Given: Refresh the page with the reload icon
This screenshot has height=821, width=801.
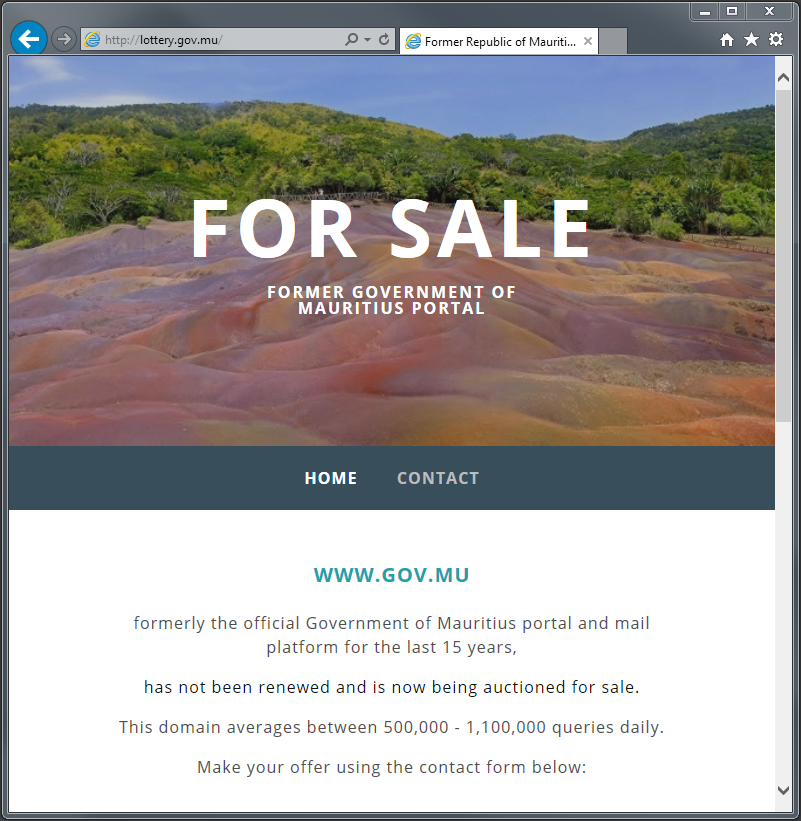Looking at the screenshot, I should coord(384,39).
